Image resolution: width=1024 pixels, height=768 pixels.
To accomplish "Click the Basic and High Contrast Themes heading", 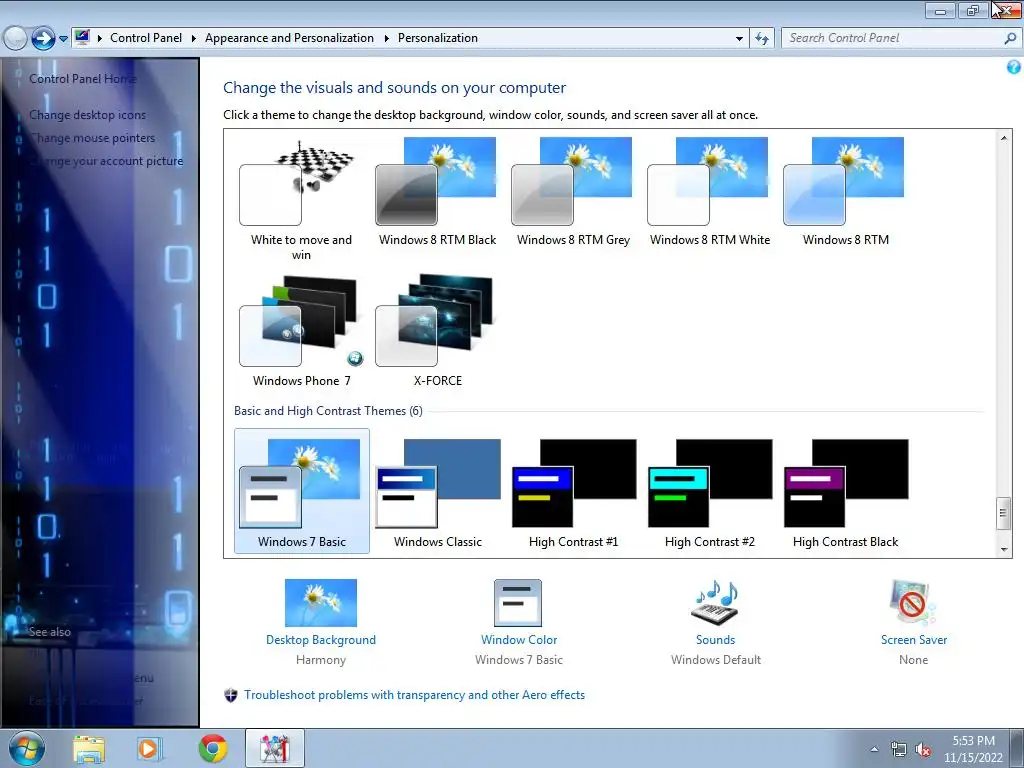I will tap(328, 411).
